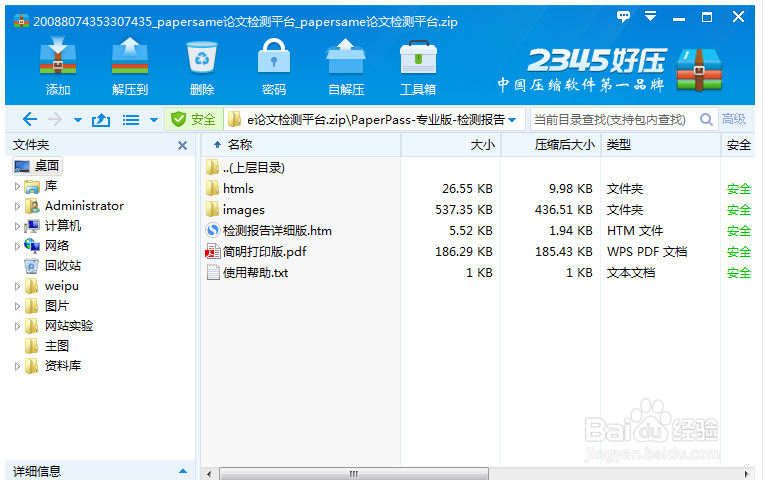Click the WPS PDF 文档 type cell
Screen dimensions: 763x480
point(647,252)
